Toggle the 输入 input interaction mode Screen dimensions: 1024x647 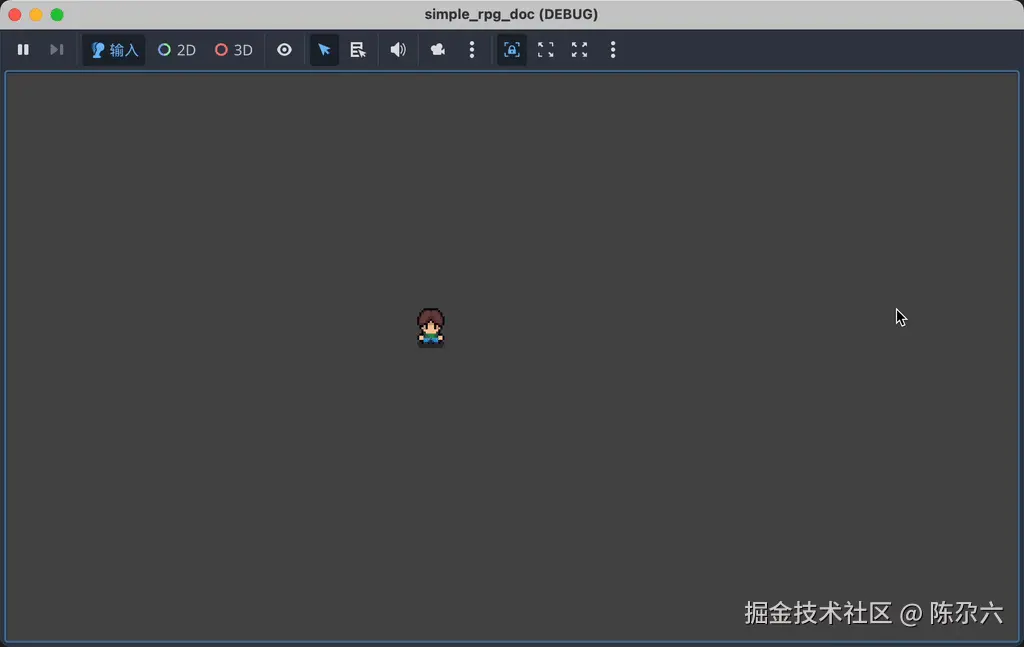tap(113, 49)
